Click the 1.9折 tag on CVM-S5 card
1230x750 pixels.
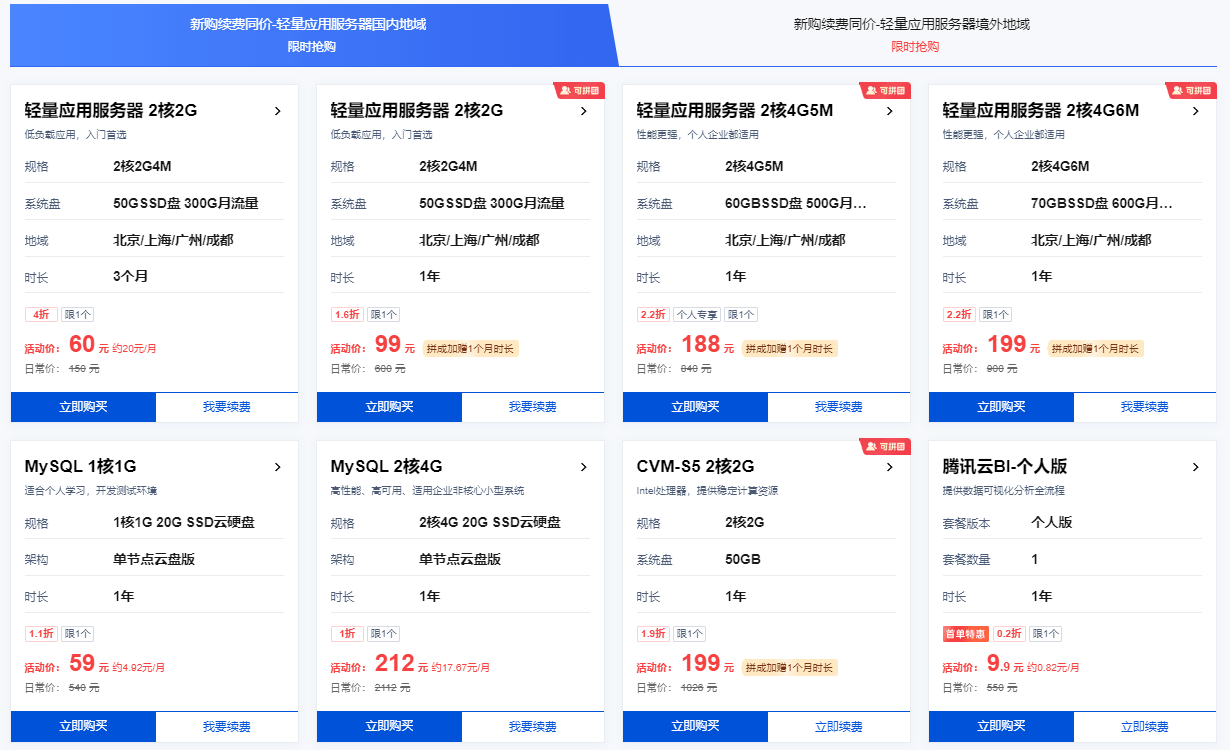653,633
